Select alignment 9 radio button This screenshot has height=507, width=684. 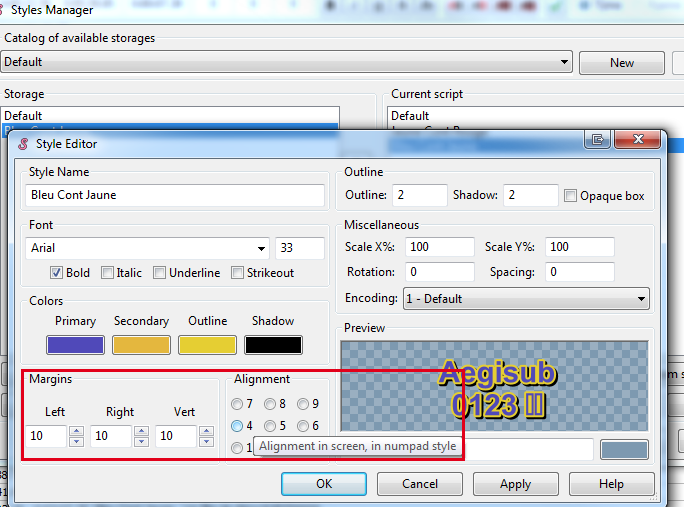click(x=303, y=404)
